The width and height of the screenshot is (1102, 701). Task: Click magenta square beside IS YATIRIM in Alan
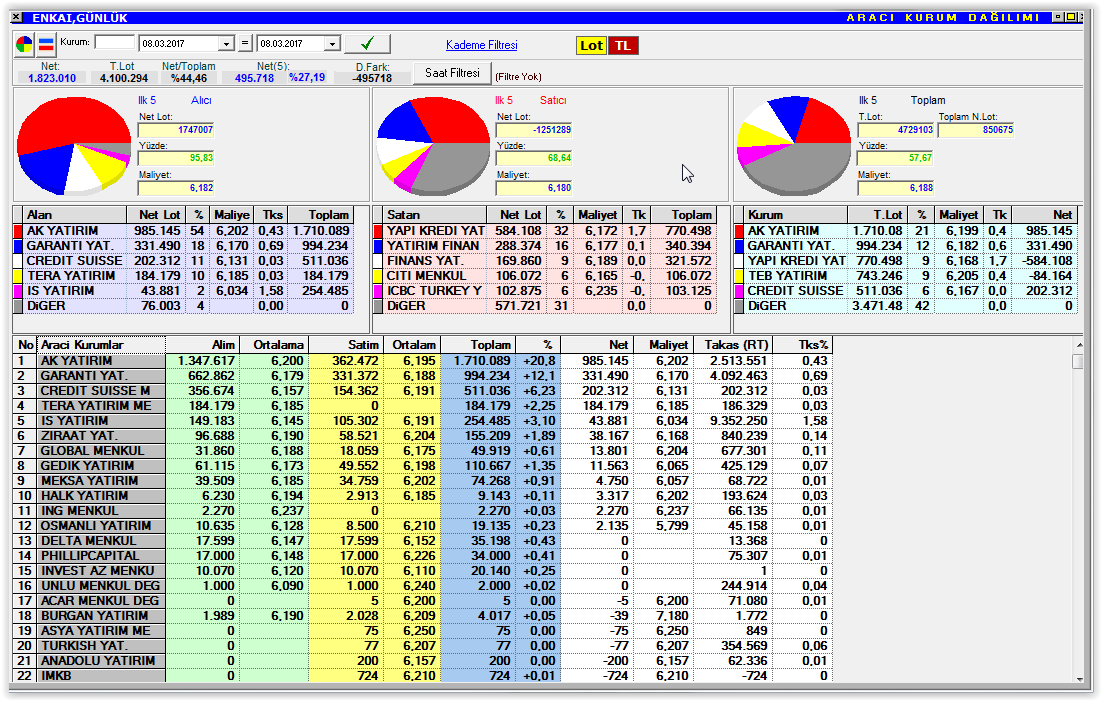point(18,291)
